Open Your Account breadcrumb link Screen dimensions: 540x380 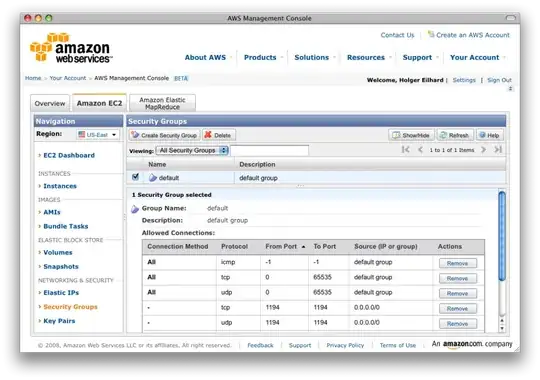(x=68, y=78)
